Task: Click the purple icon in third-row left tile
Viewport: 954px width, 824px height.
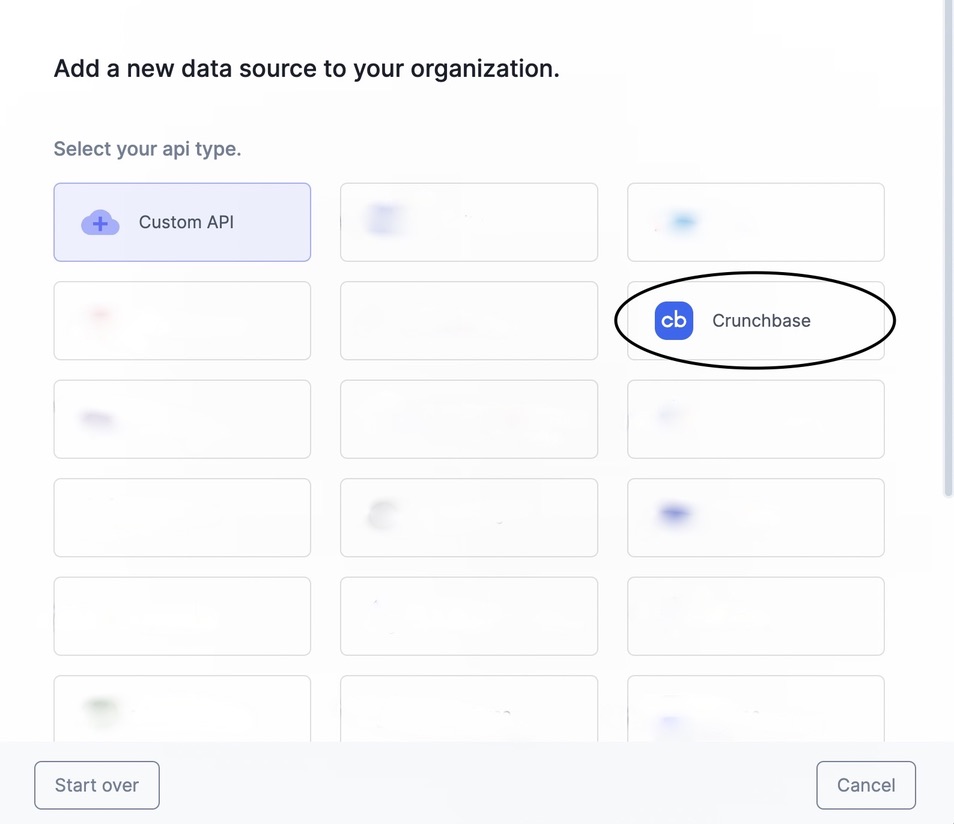Action: pyautogui.click(x=95, y=417)
